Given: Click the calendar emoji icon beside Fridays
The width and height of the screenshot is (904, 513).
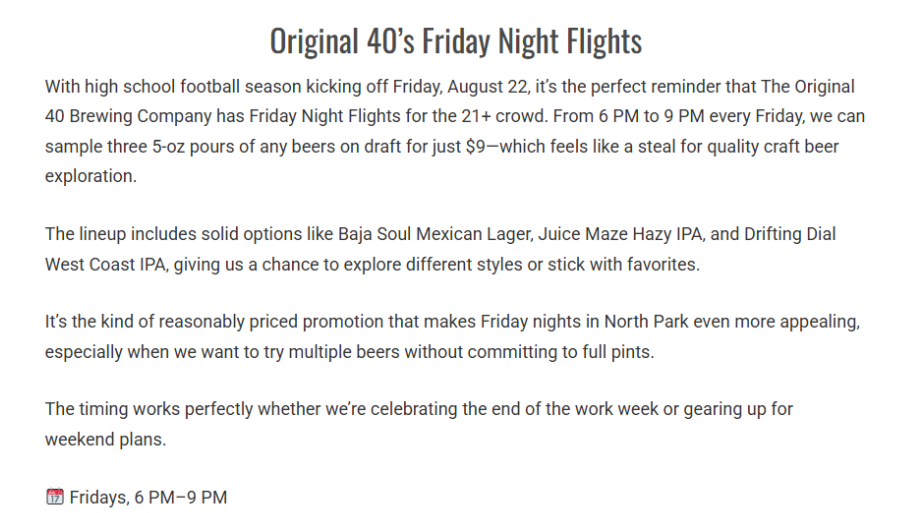Looking at the screenshot, I should [55, 496].
